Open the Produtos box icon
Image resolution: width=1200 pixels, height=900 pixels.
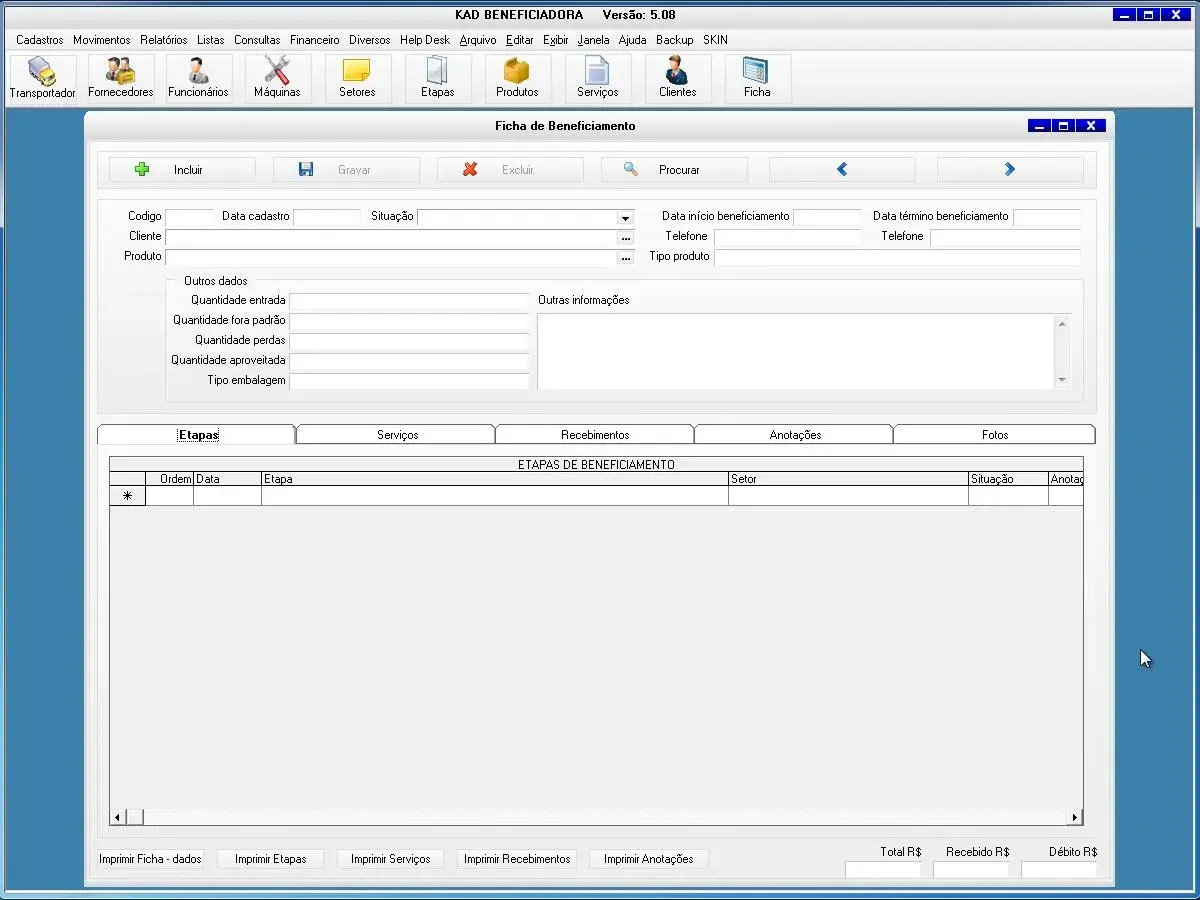(x=517, y=78)
